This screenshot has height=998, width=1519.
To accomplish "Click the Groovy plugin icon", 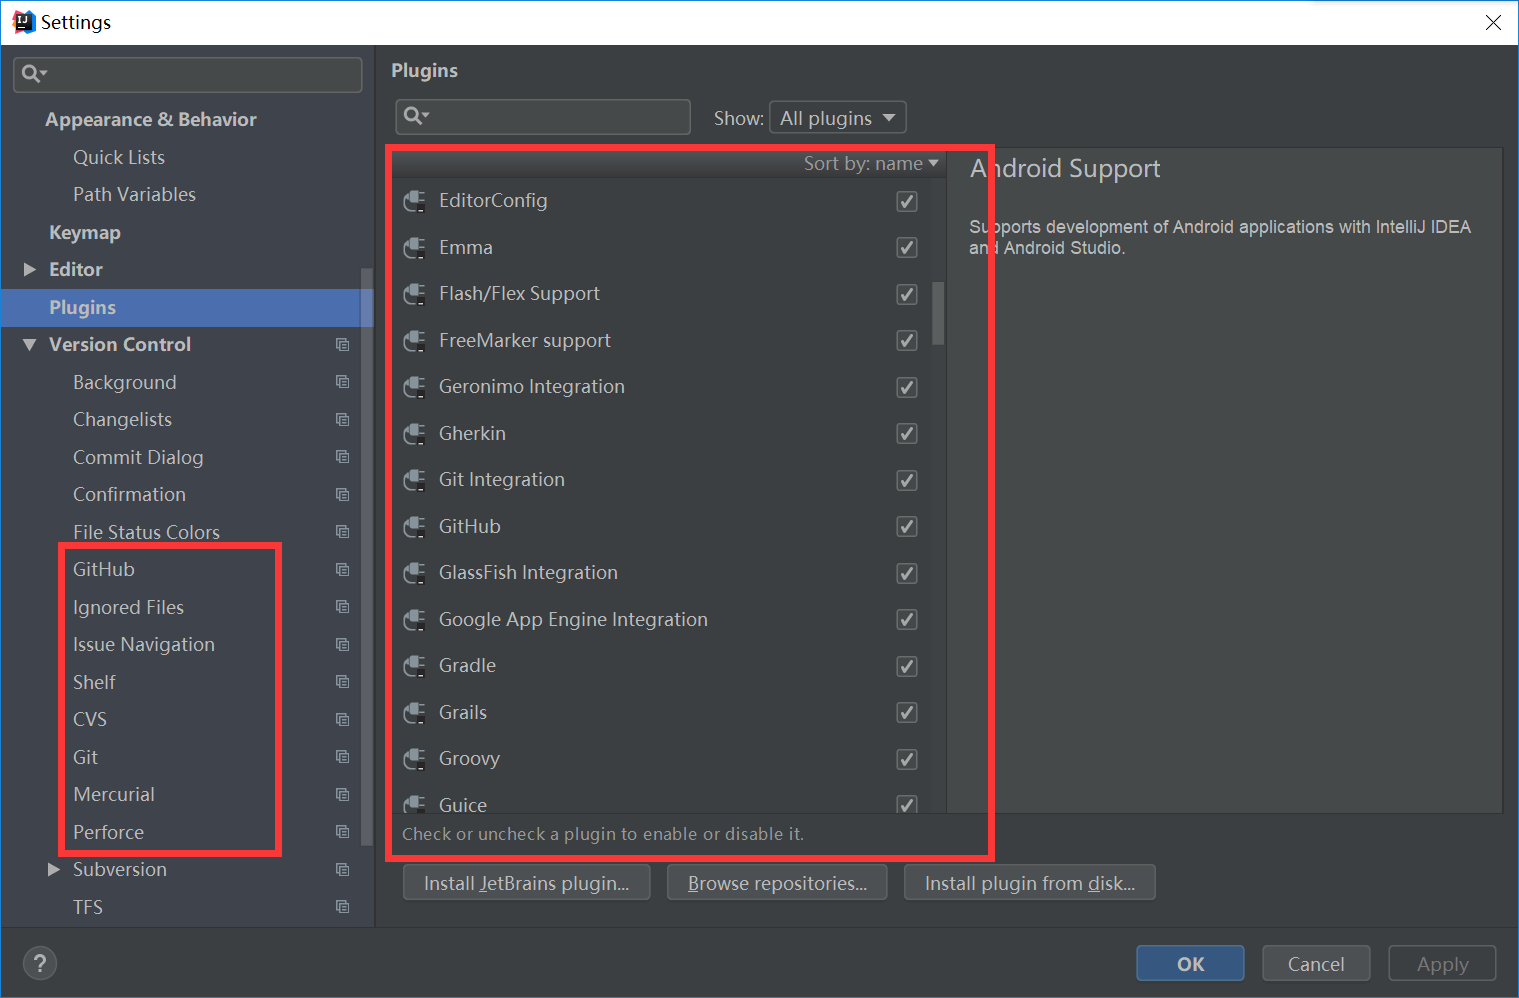I will pyautogui.click(x=414, y=760).
